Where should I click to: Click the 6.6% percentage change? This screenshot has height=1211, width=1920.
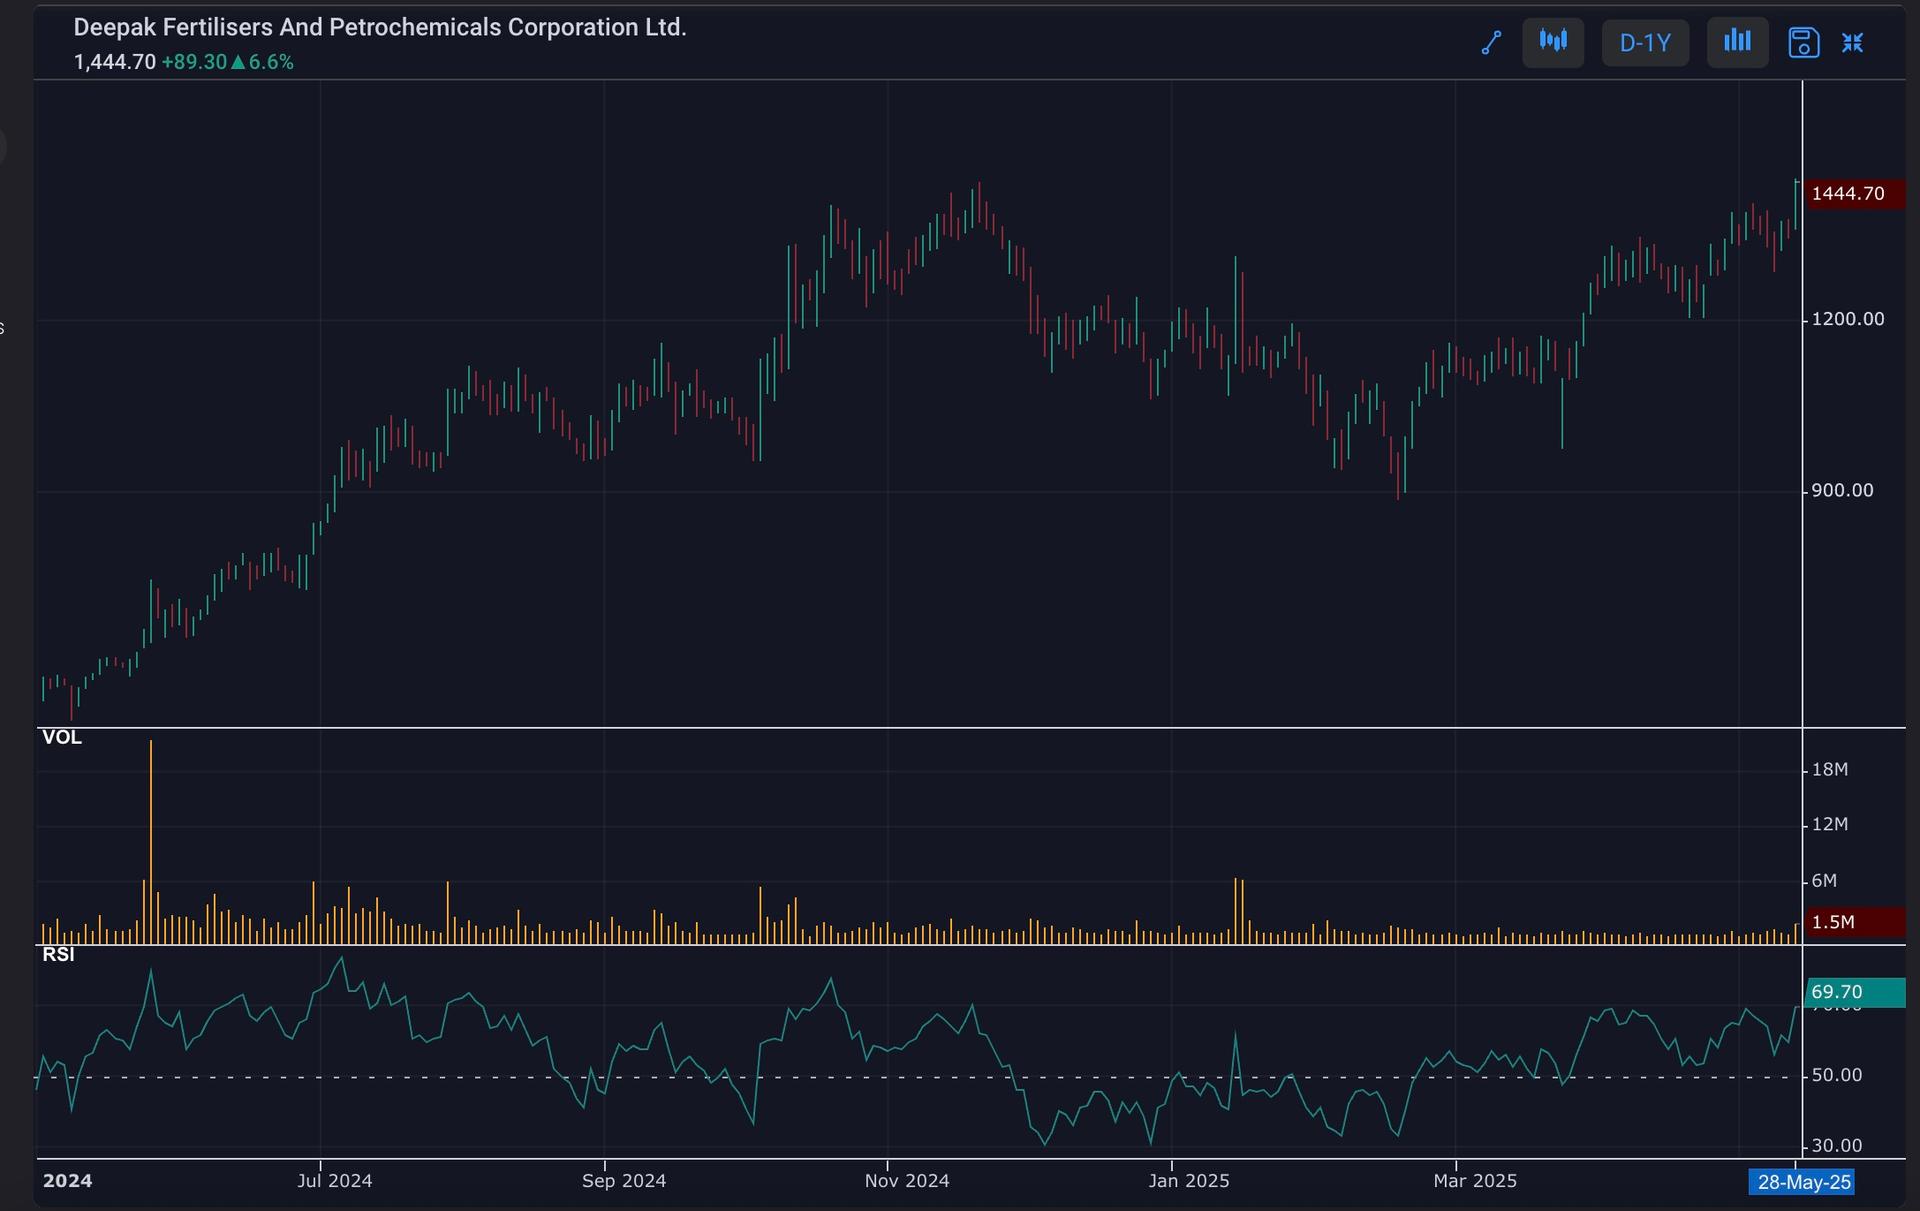[271, 62]
